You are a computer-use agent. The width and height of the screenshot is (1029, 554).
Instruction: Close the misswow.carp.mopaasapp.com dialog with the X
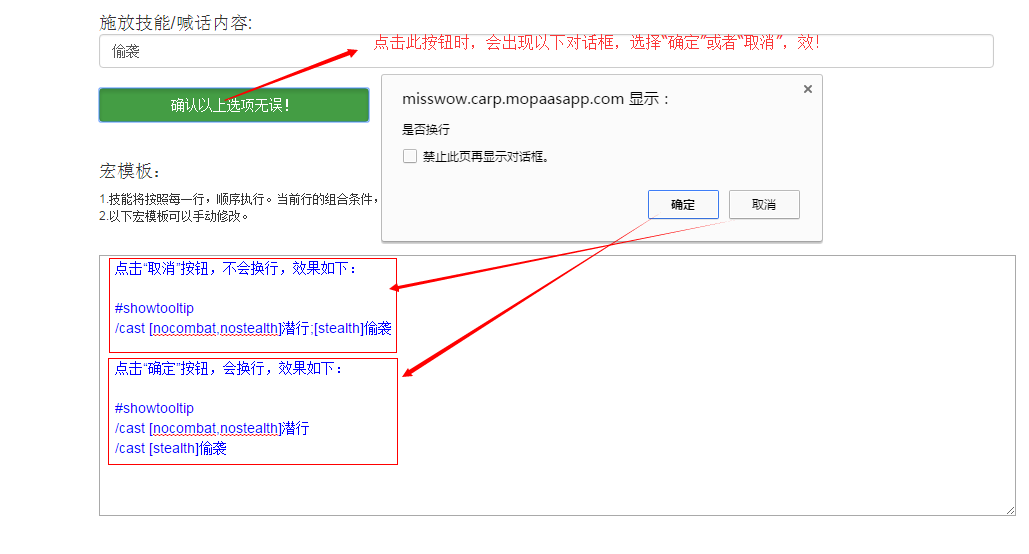point(808,89)
